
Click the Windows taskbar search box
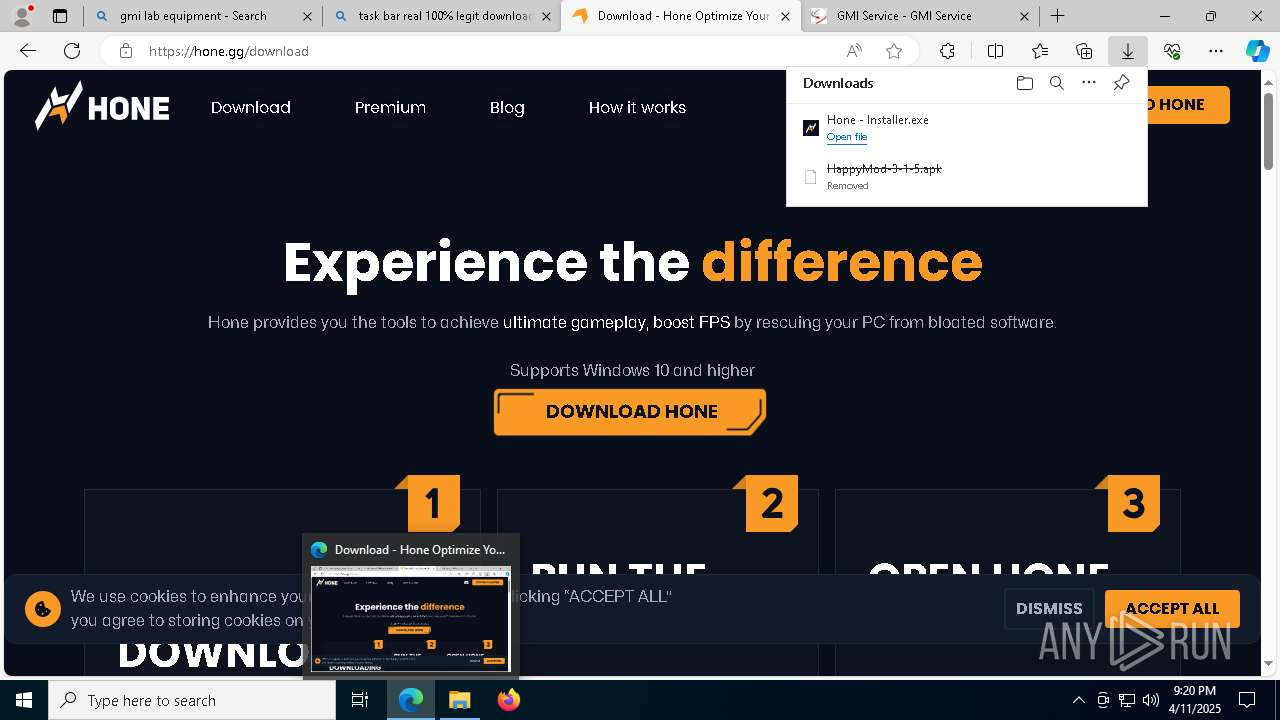tap(192, 700)
